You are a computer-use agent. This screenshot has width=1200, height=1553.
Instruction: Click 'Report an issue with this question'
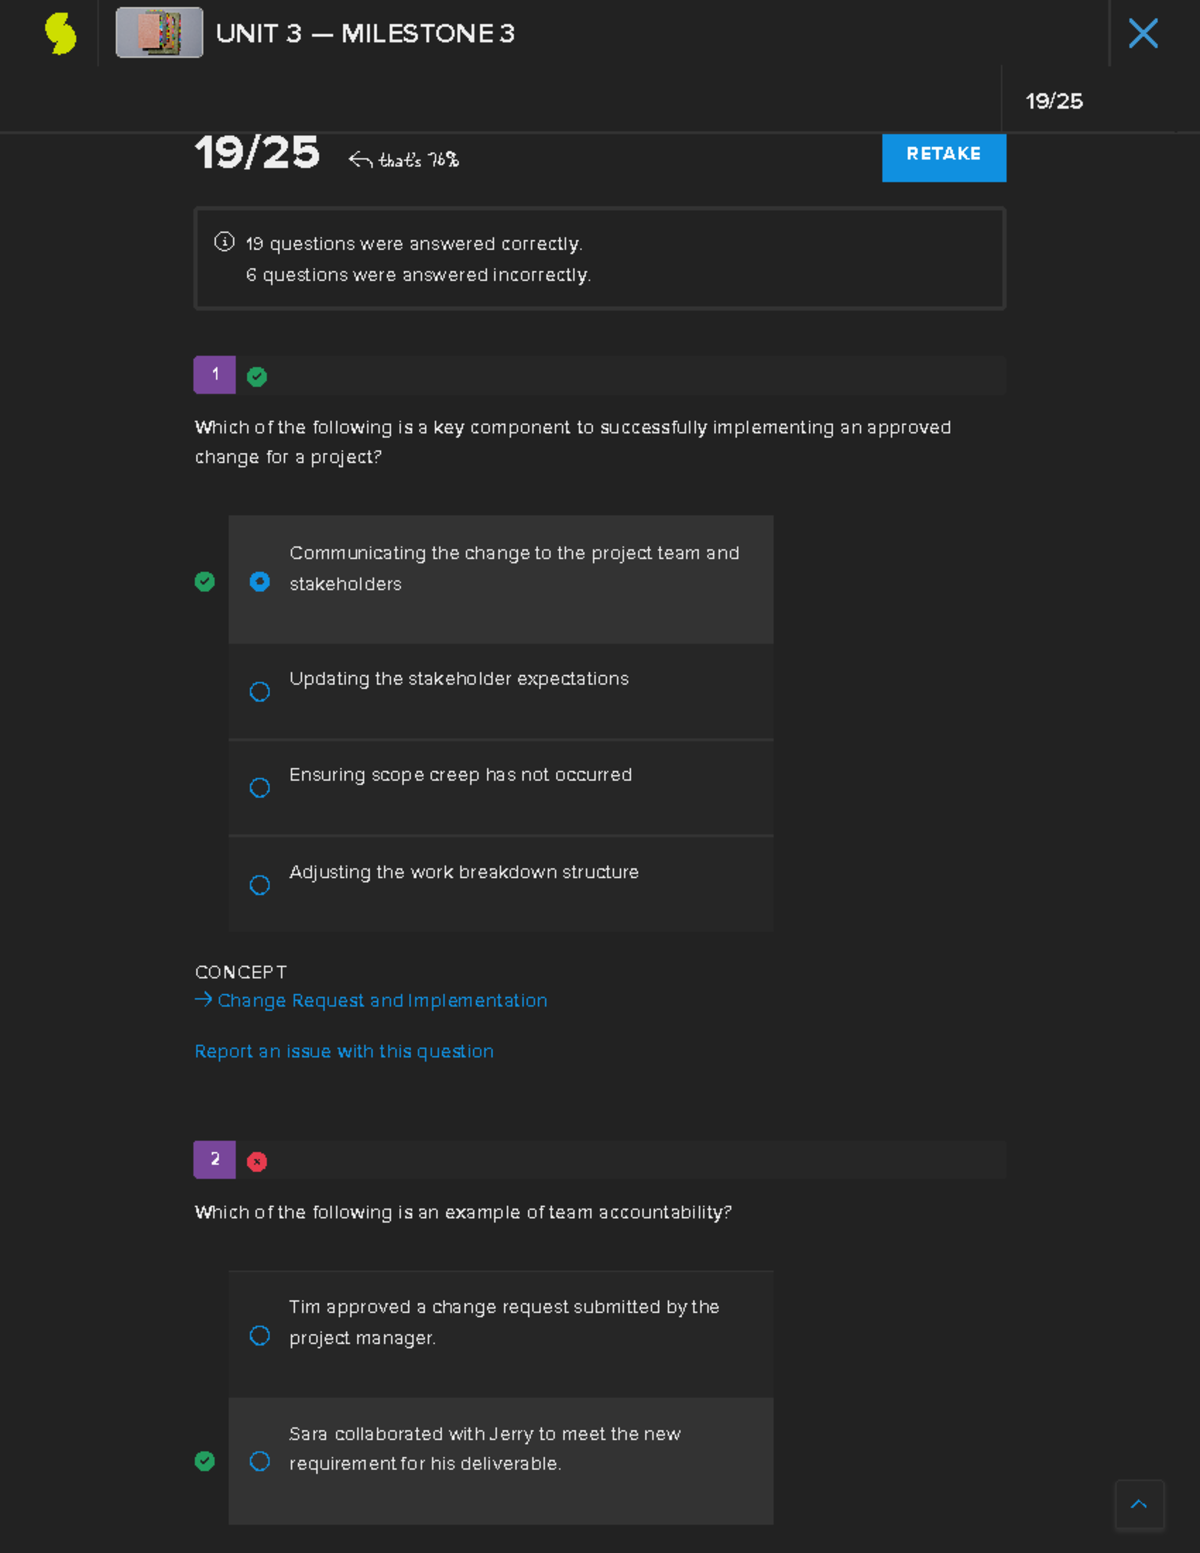click(344, 1051)
